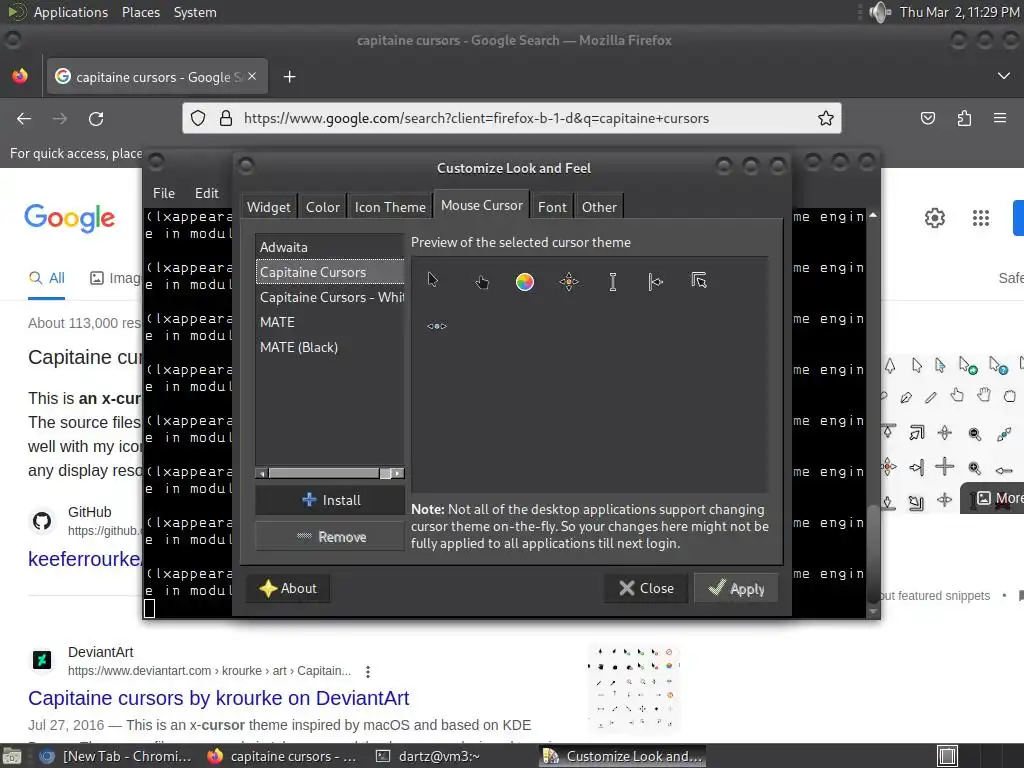Open Google settings gear icon
The width and height of the screenshot is (1024, 768).
[x=935, y=217]
